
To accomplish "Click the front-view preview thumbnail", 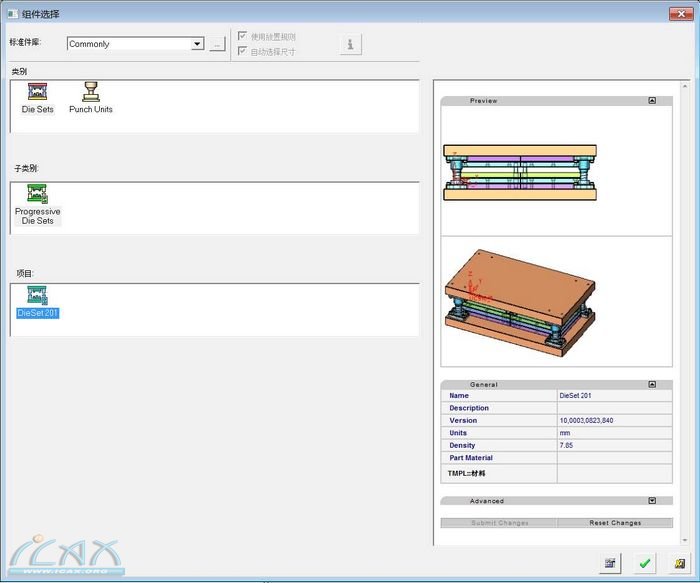I will tap(520, 172).
